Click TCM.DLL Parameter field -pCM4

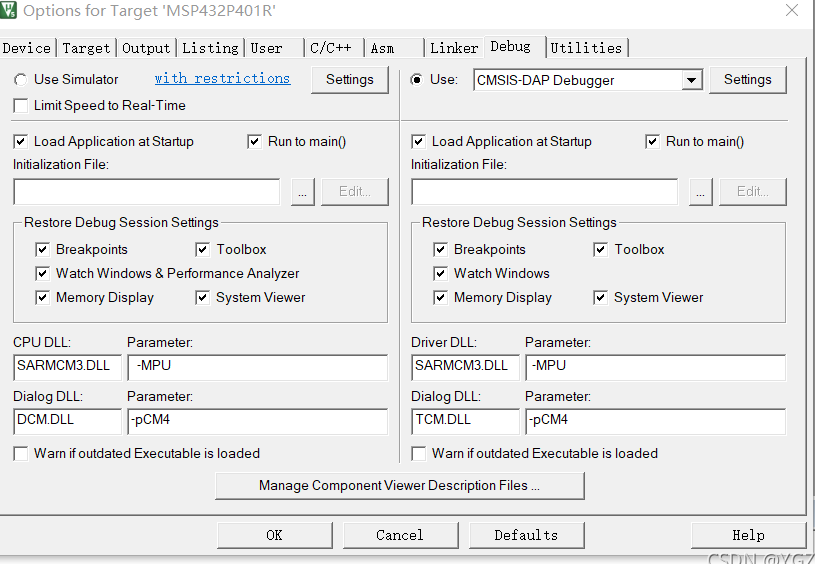coord(656,421)
